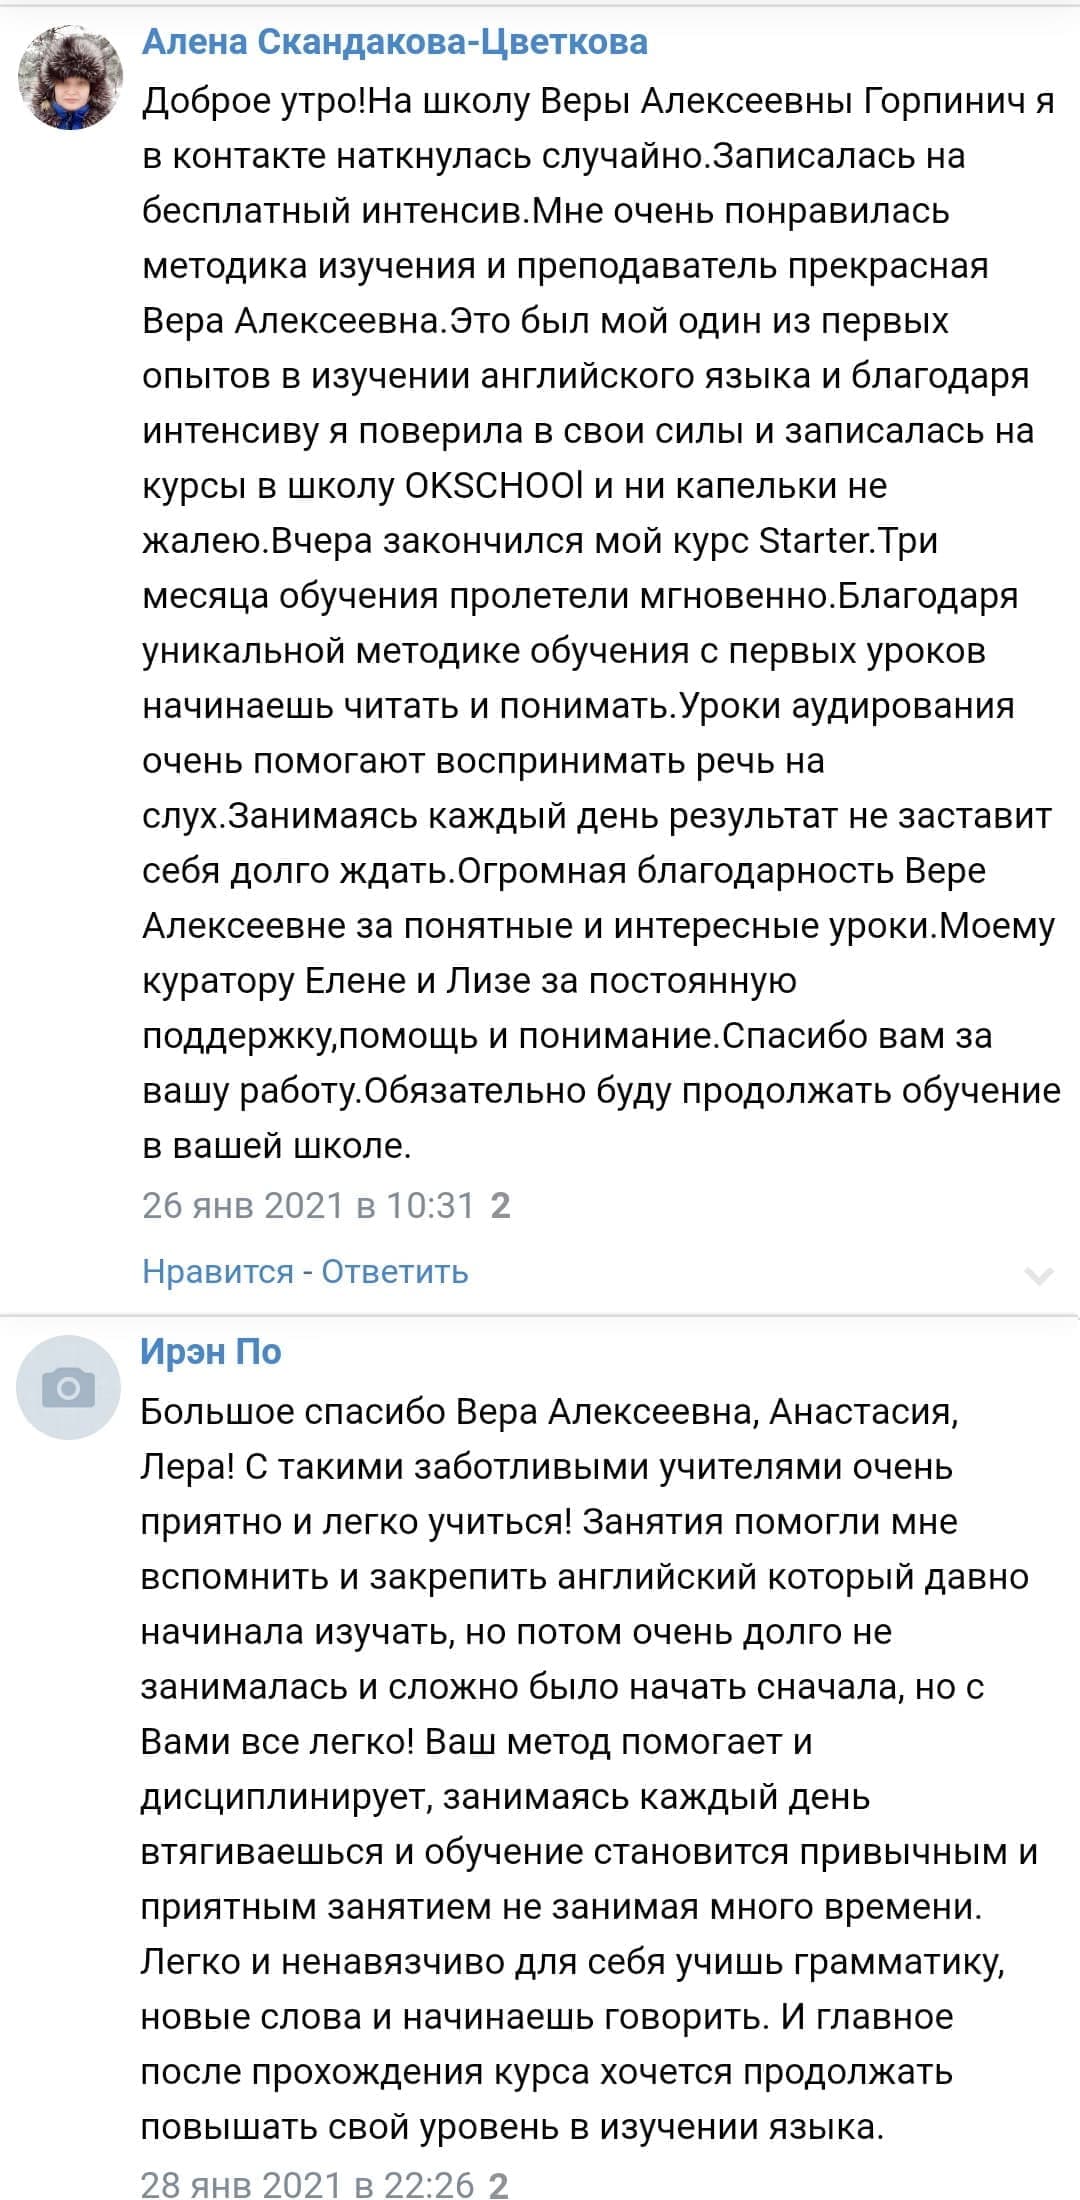Click the word Starter in the first comment
The width and height of the screenshot is (1080, 2200).
tap(817, 541)
